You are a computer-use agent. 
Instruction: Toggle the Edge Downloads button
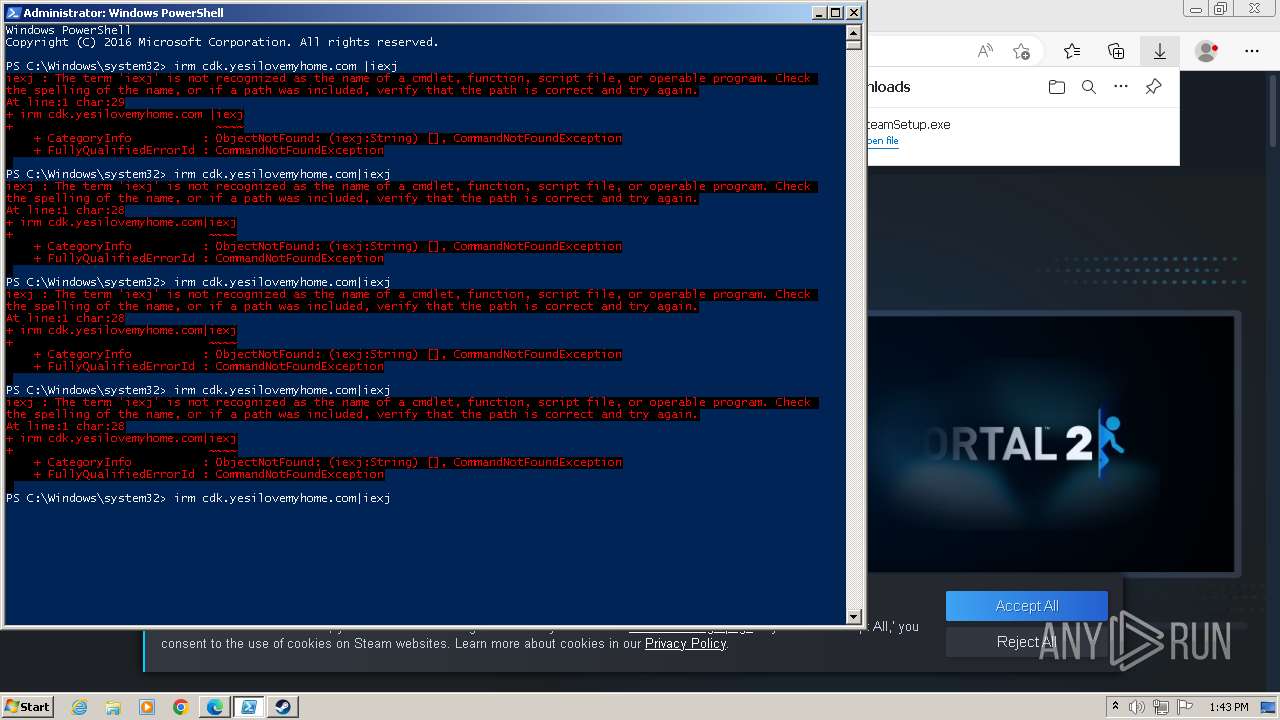tap(1160, 51)
